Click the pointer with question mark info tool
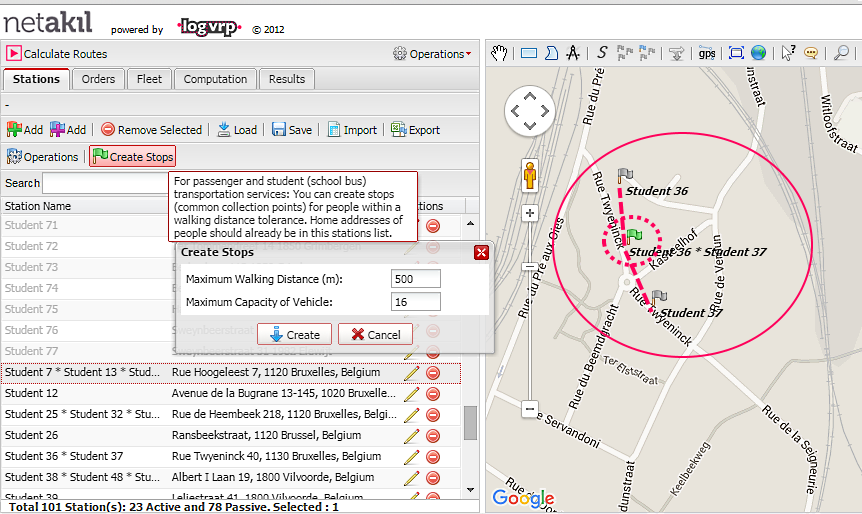 click(x=788, y=53)
